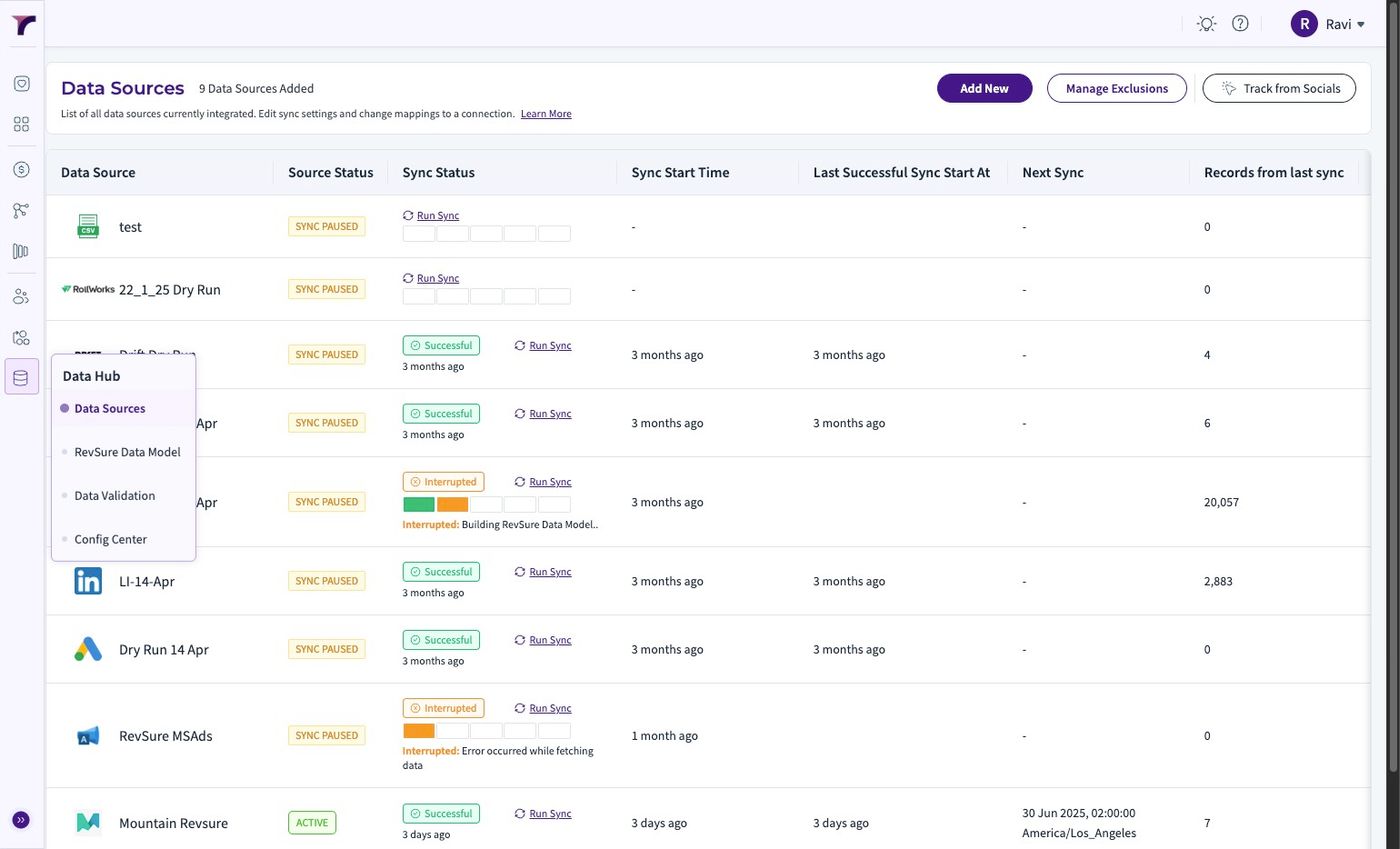Open the people/users sidebar icon
Viewport: 1400px width, 849px height.
click(x=21, y=297)
